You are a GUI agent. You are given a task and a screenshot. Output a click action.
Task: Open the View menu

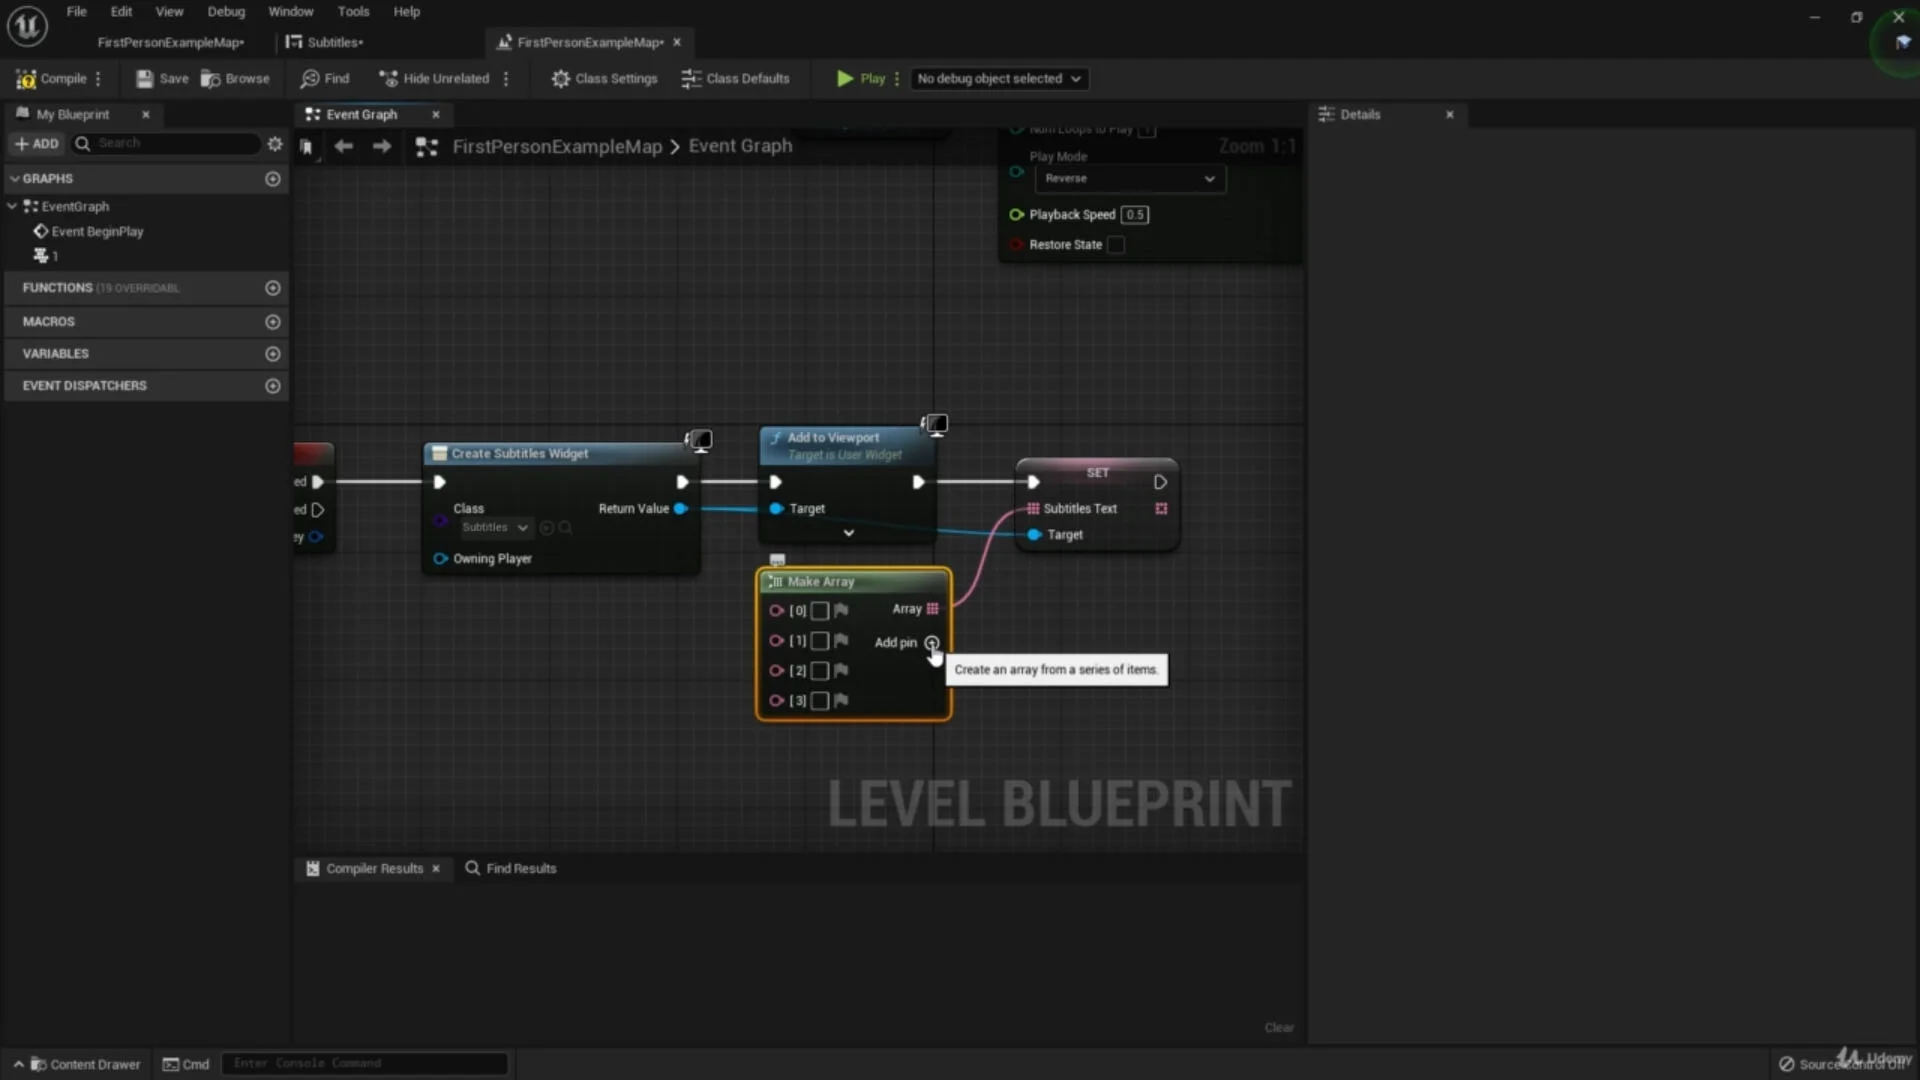169,12
